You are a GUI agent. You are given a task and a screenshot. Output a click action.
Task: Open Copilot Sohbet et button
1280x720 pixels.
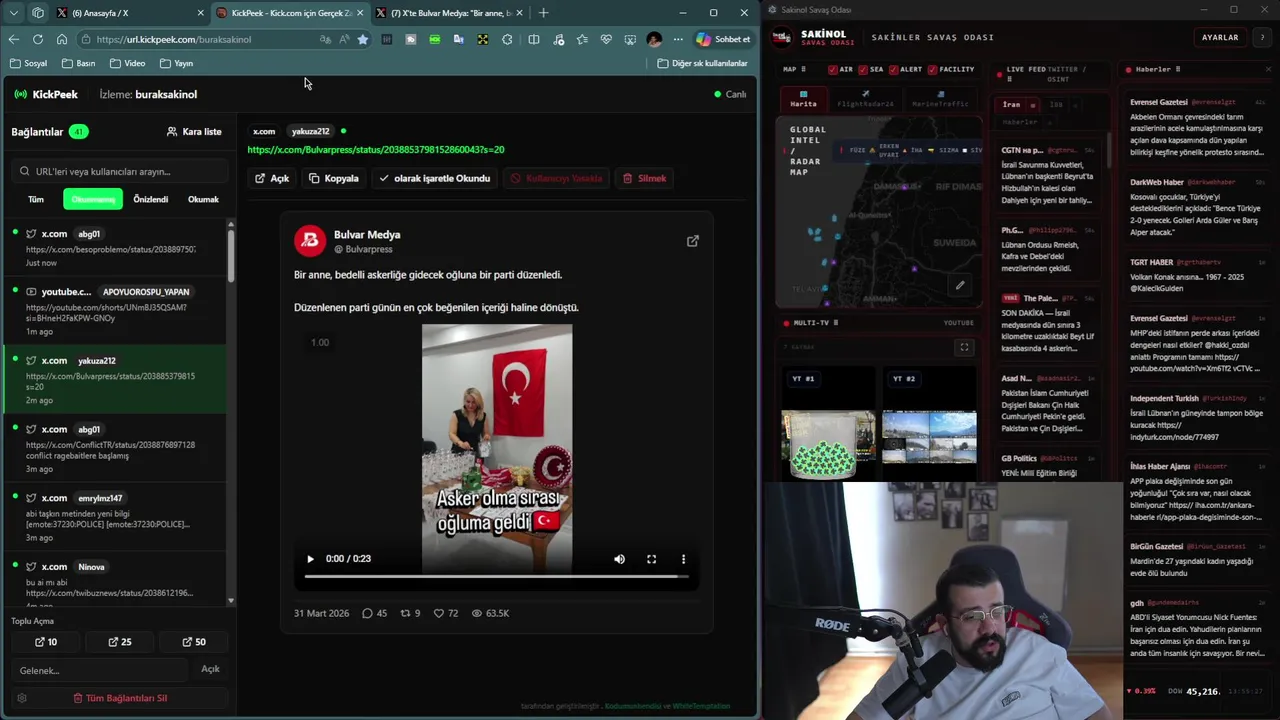[723, 39]
